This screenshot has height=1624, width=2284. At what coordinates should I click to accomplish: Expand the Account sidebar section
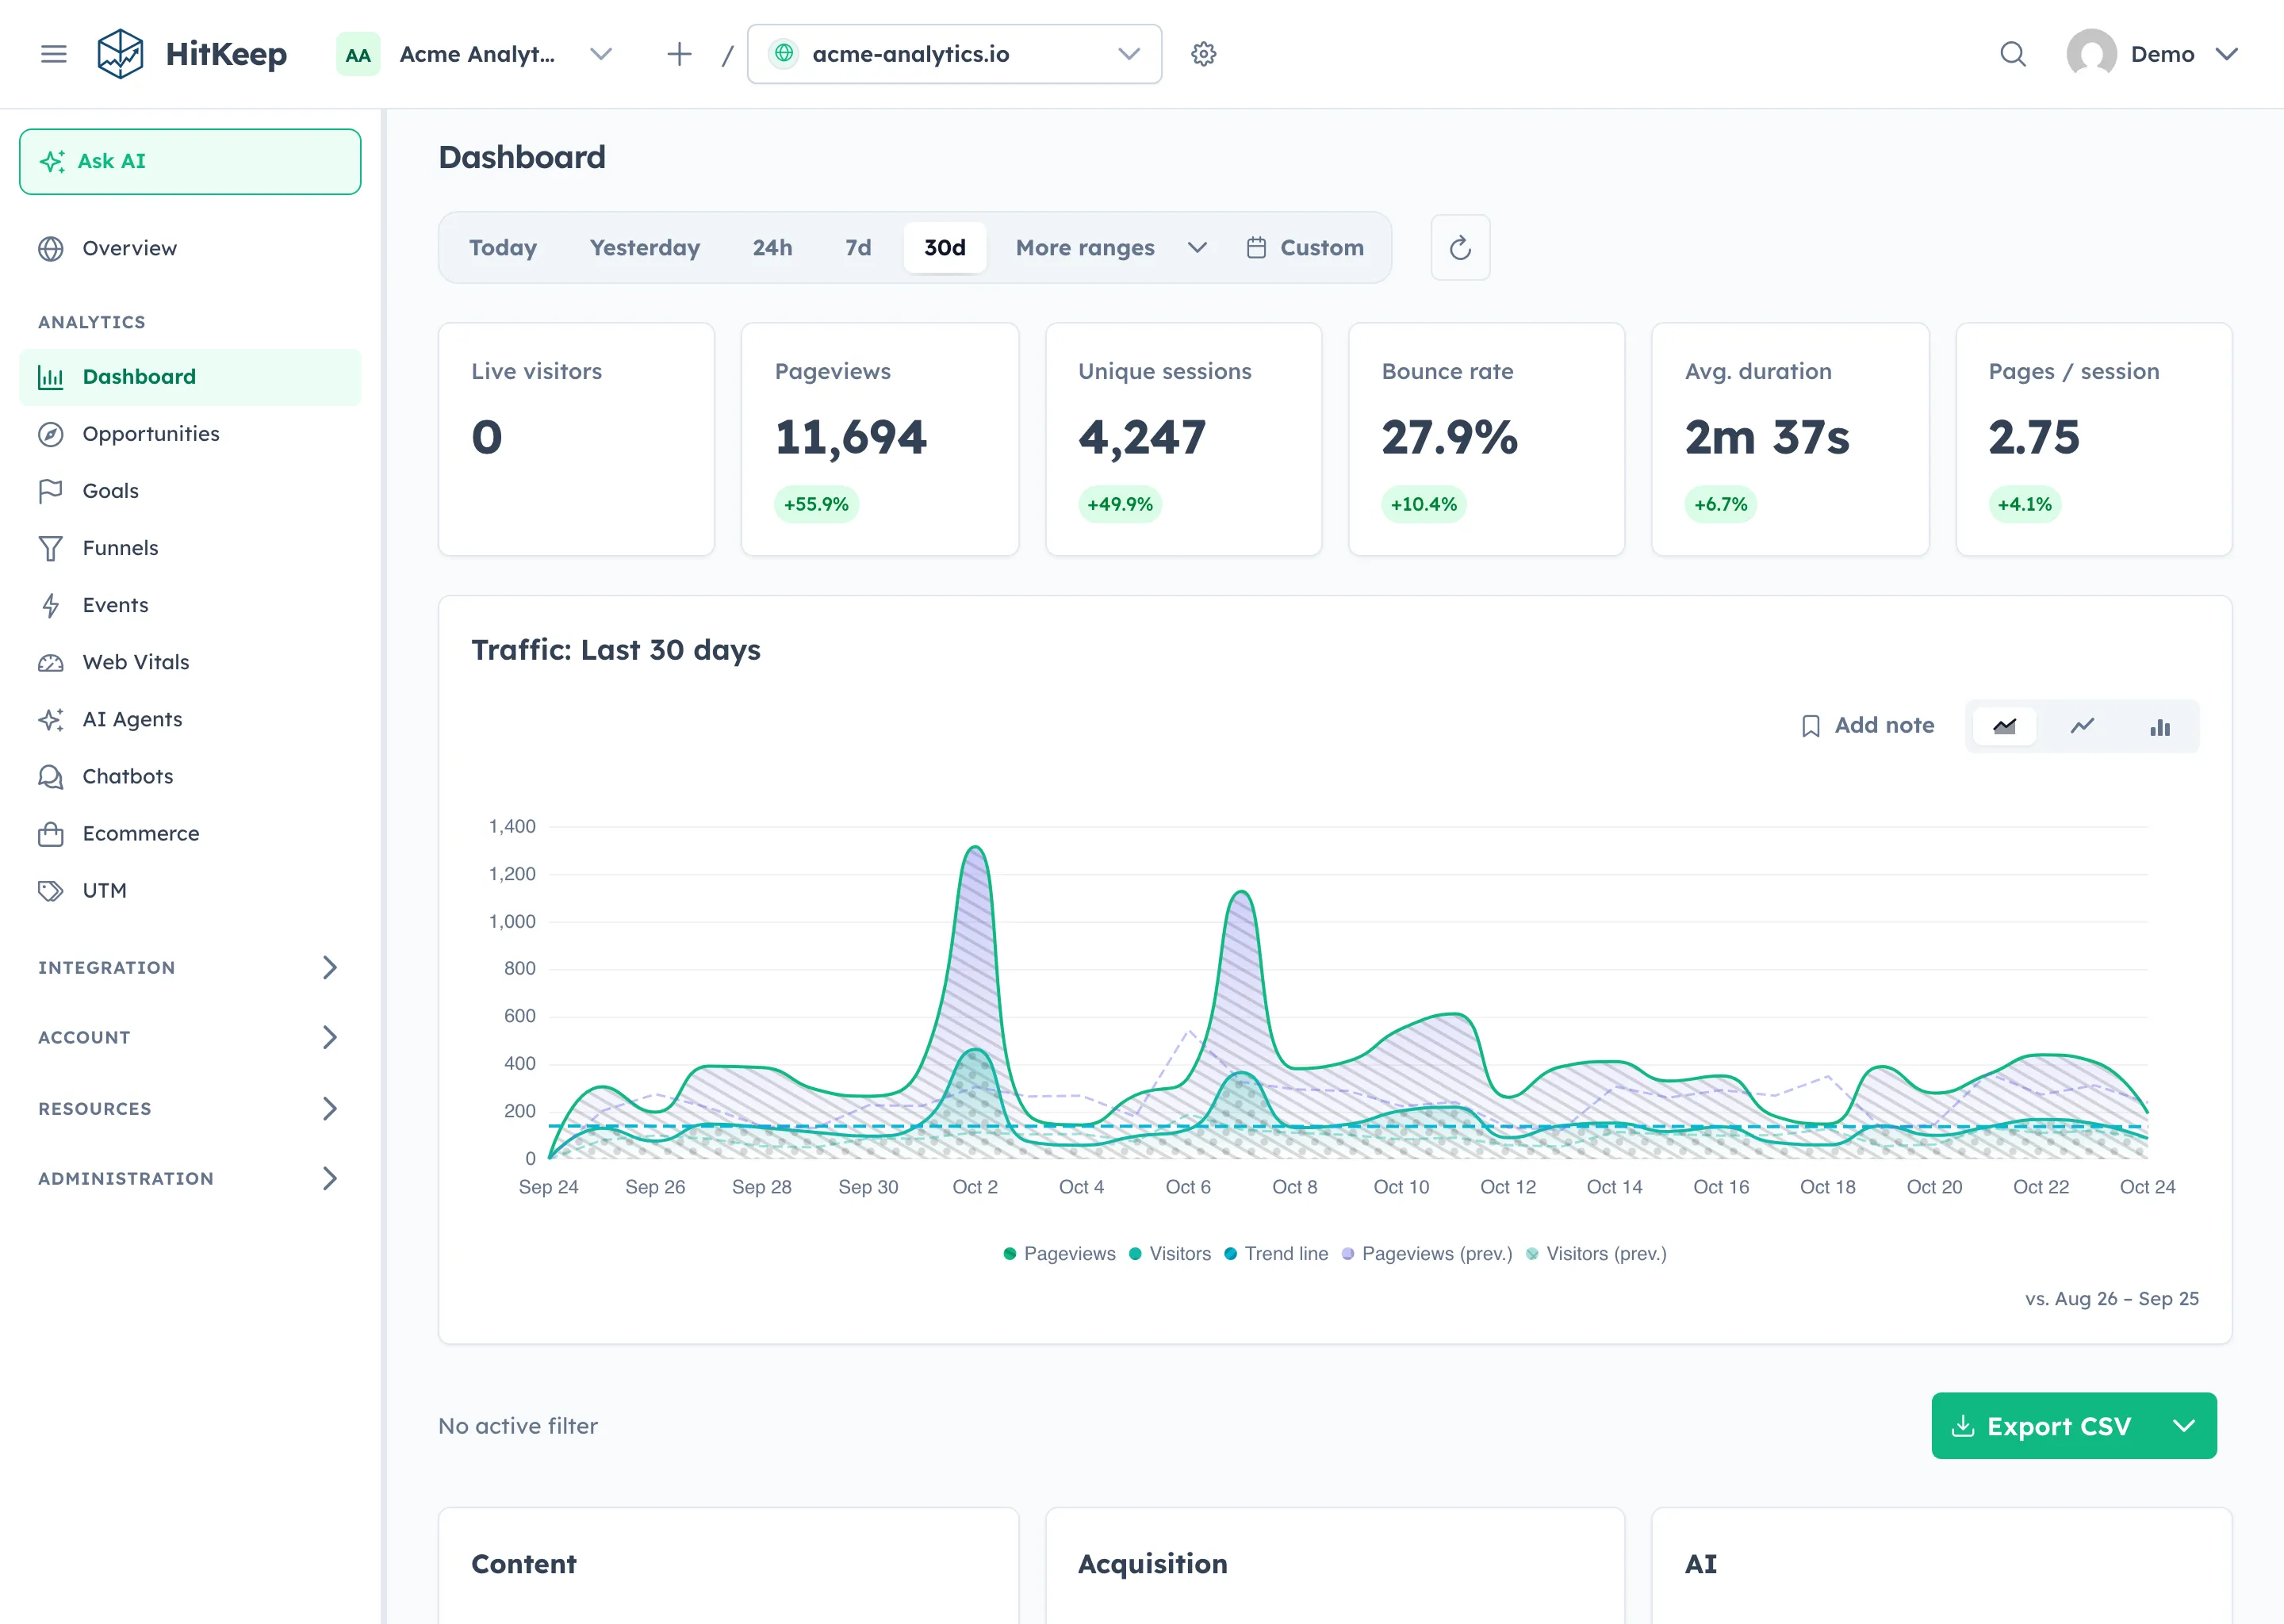click(x=189, y=1037)
